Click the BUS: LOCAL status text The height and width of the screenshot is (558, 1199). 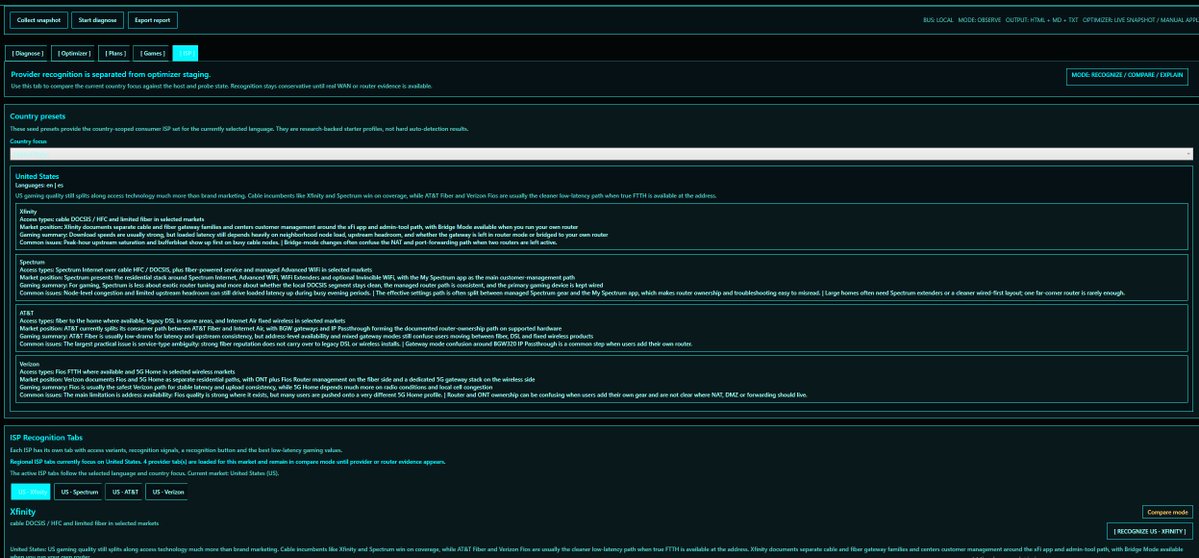point(938,20)
